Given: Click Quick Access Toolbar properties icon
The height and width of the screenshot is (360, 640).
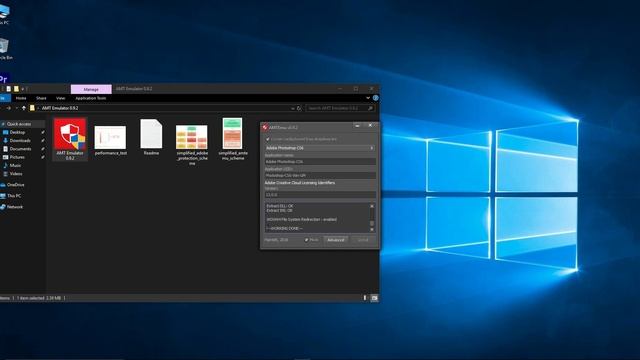Looking at the screenshot, I should 9,89.
